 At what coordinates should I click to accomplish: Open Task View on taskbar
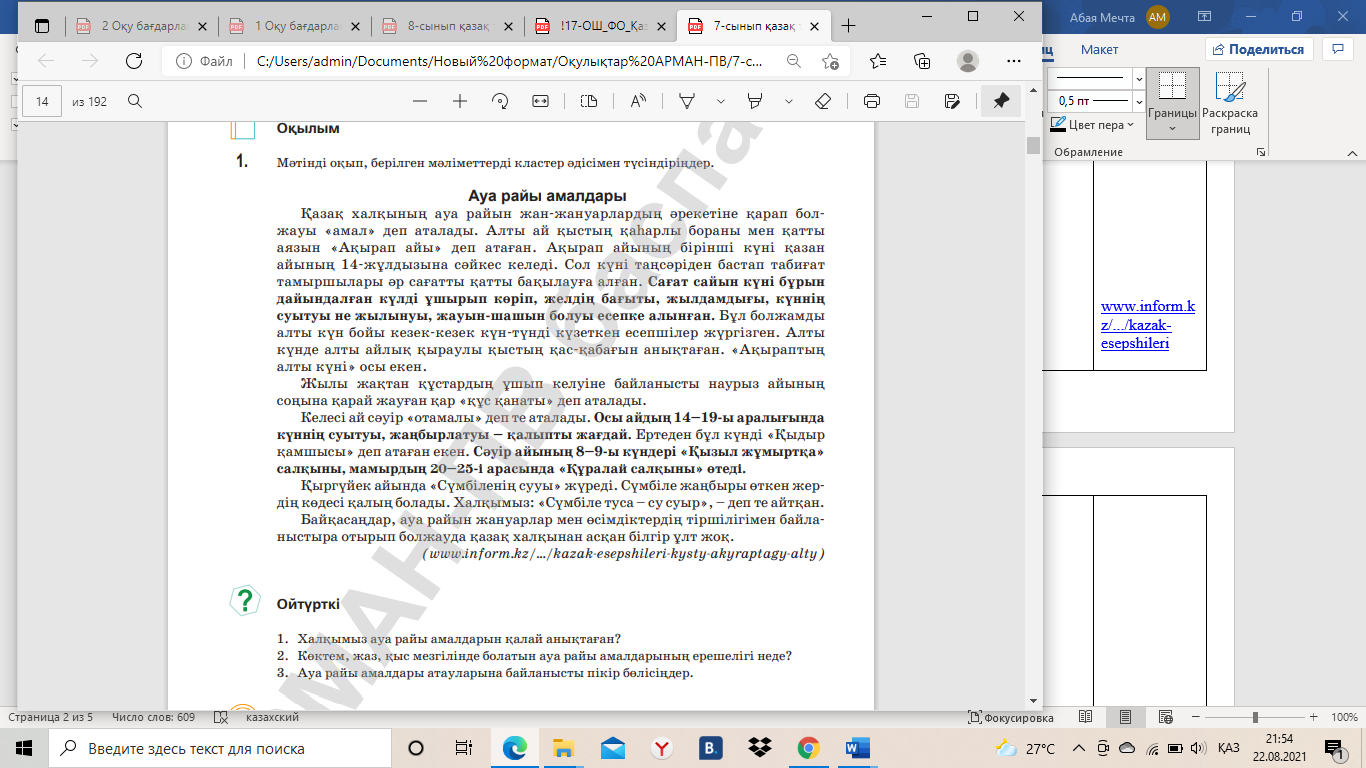tap(464, 748)
